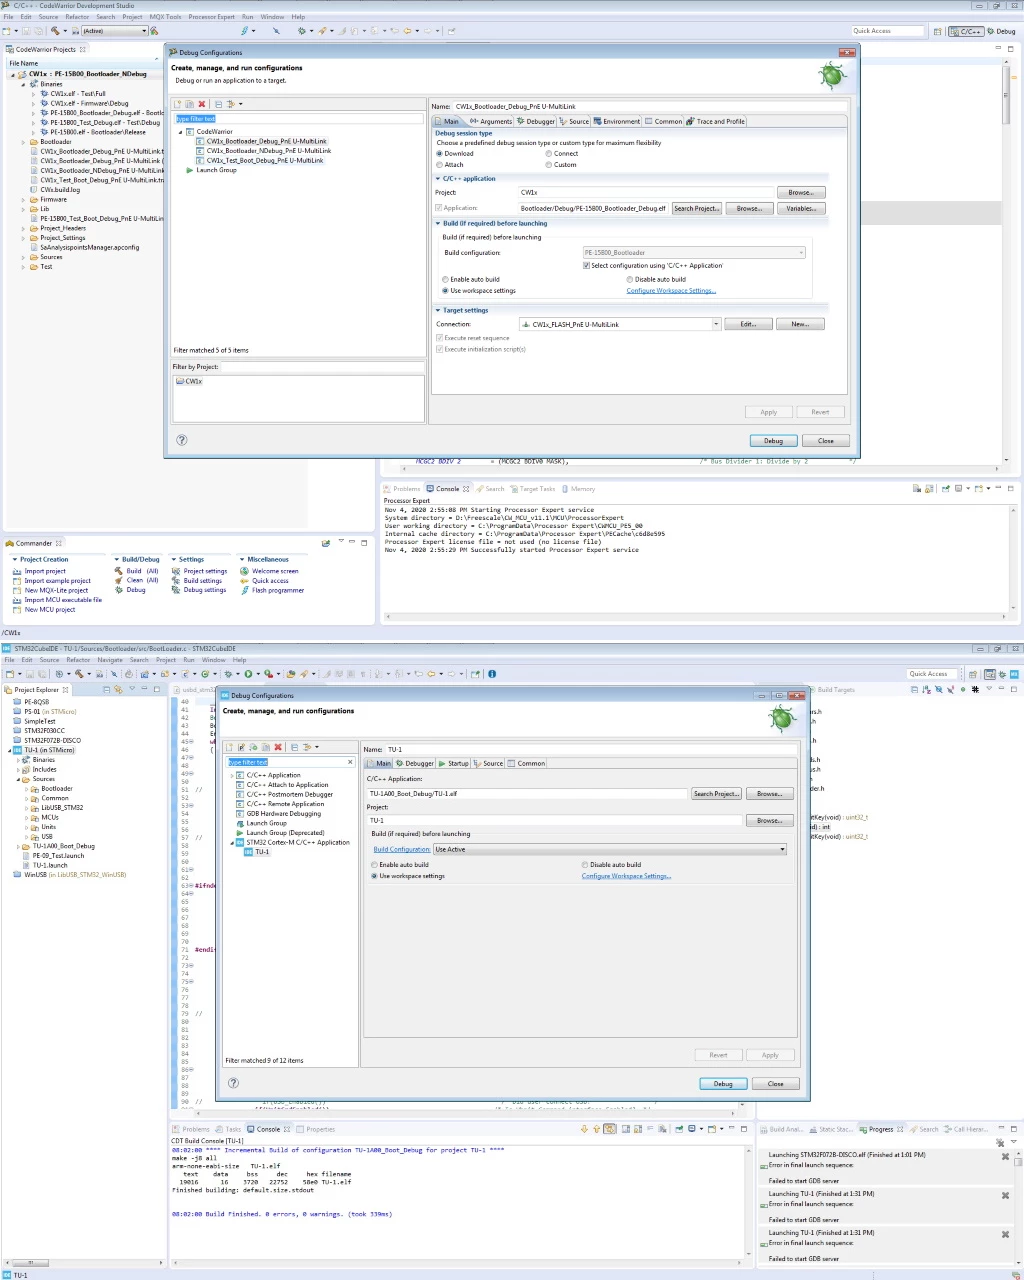Click Edit... button next to Connection
Viewport: 1024px width, 1280px height.
[748, 324]
